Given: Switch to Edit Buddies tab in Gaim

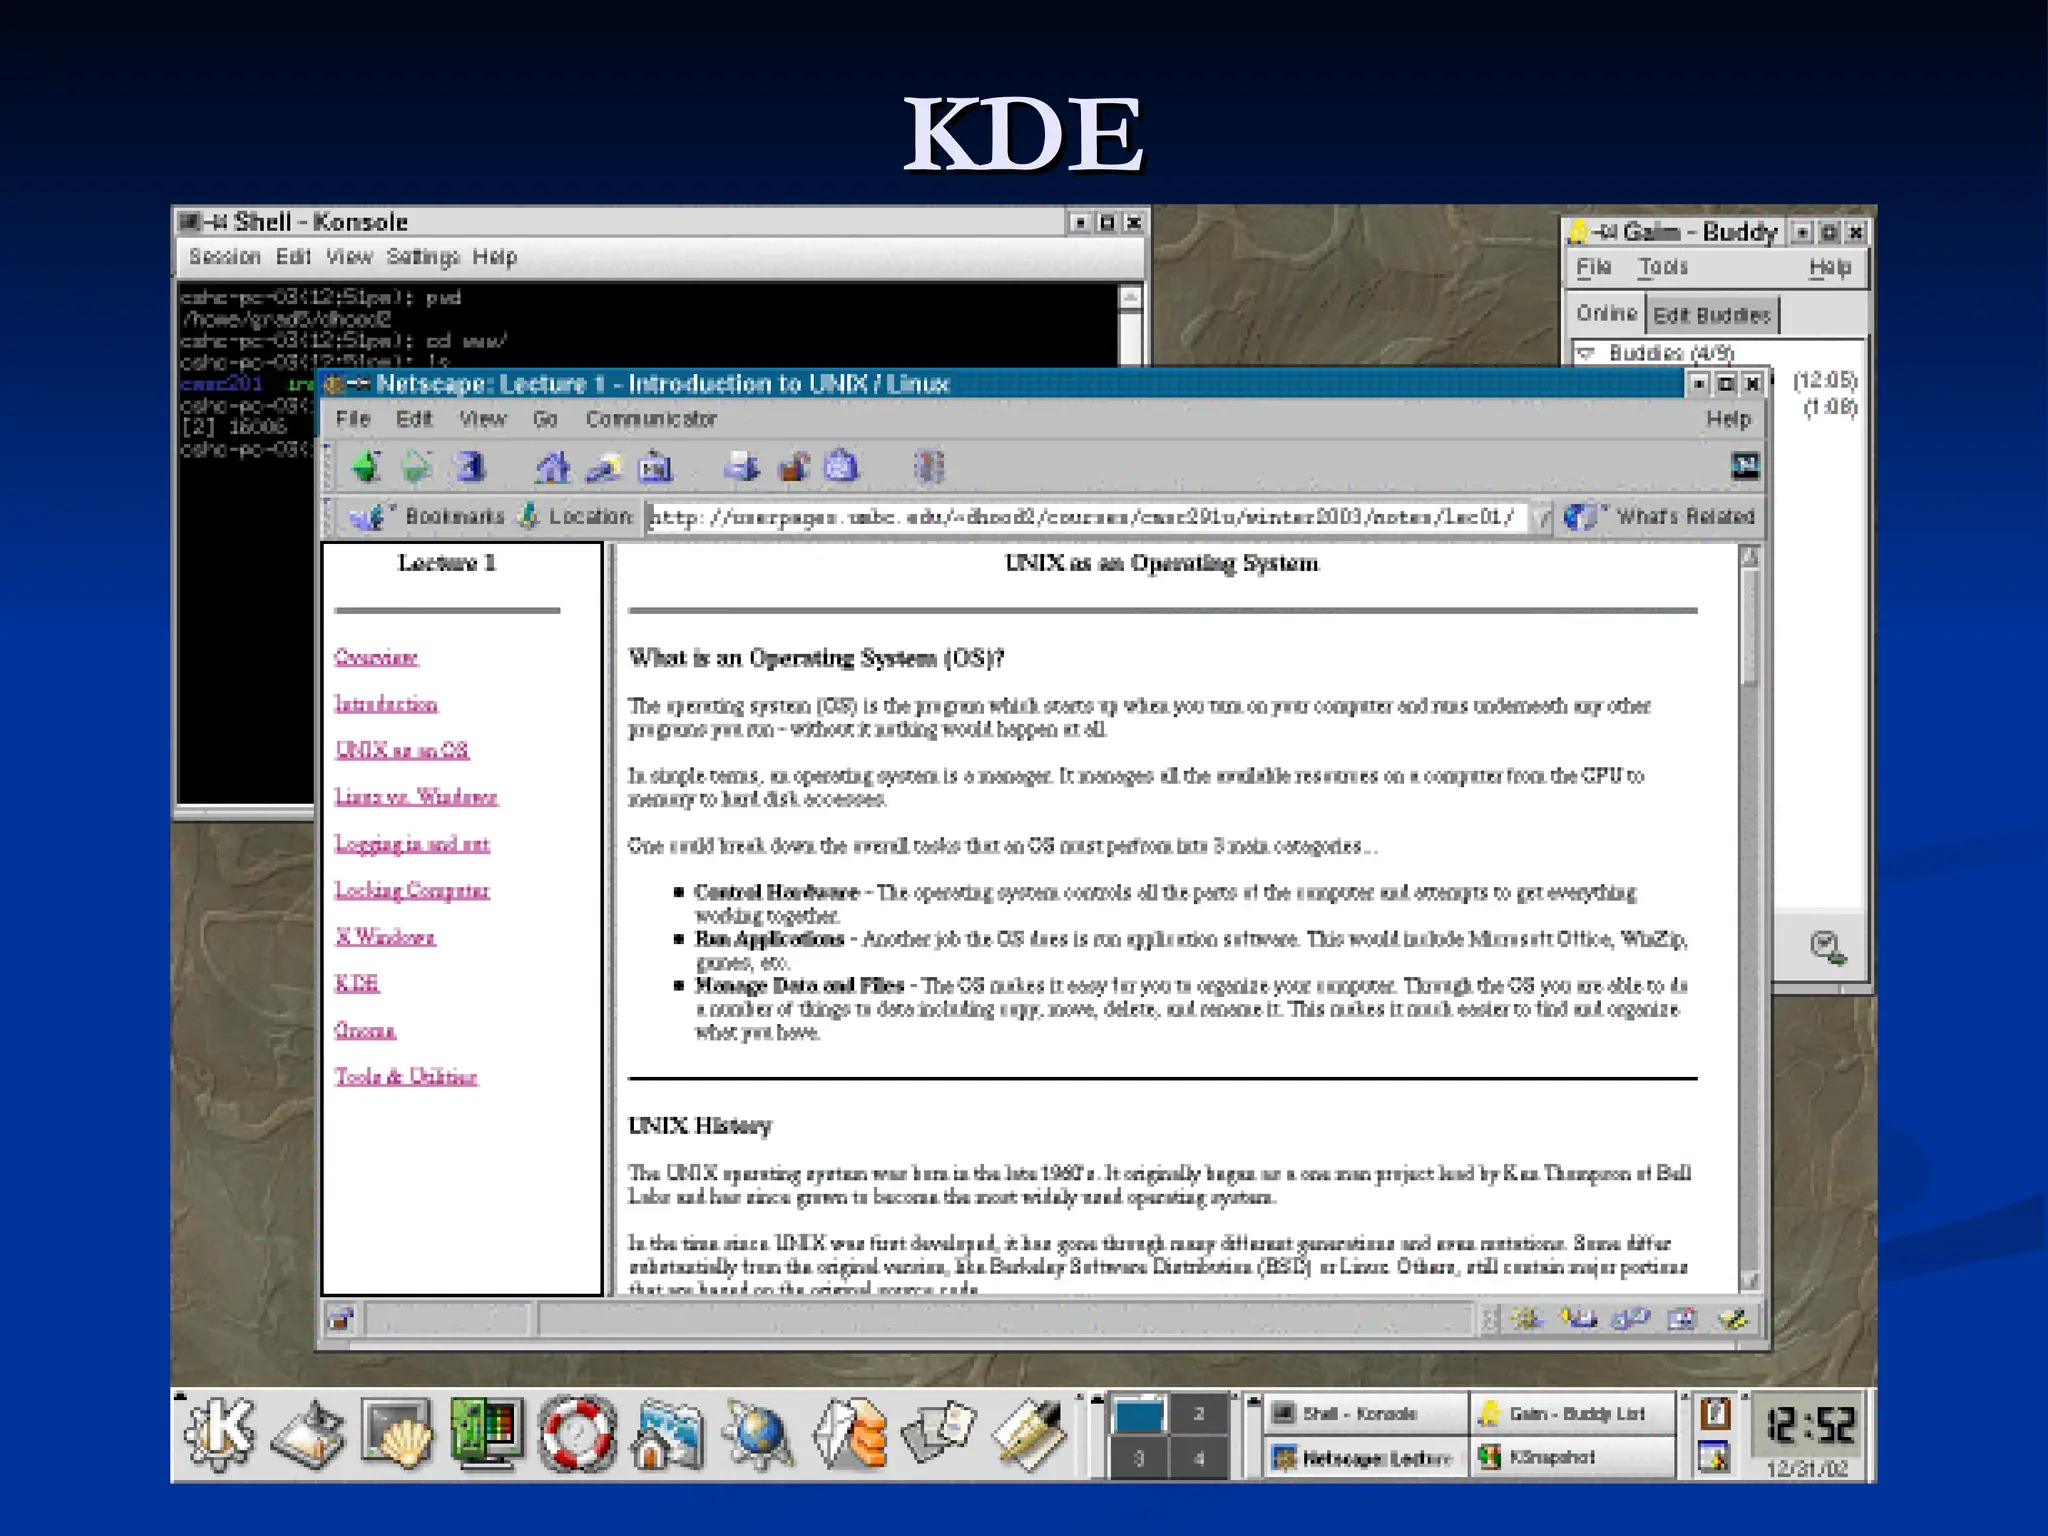Looking at the screenshot, I should coord(1711,315).
